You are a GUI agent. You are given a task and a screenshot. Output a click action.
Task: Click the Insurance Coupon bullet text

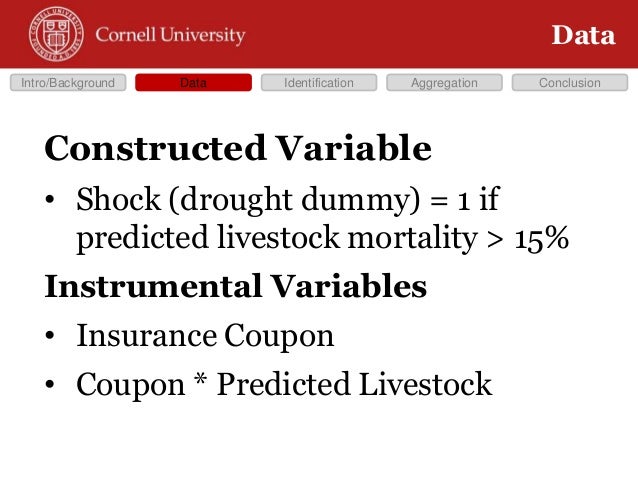205,336
